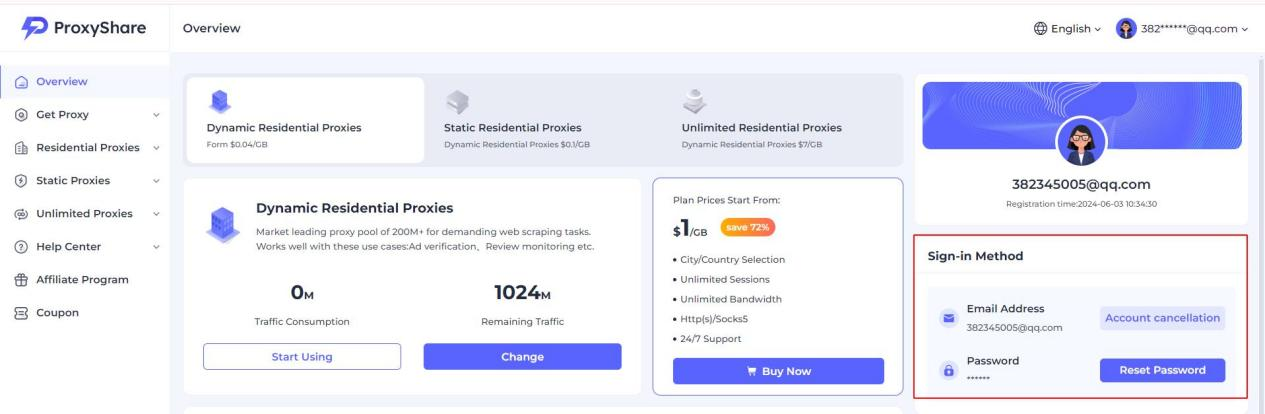The width and height of the screenshot is (1265, 414).
Task: Click the Overview home icon in the sidebar
Action: point(21,82)
